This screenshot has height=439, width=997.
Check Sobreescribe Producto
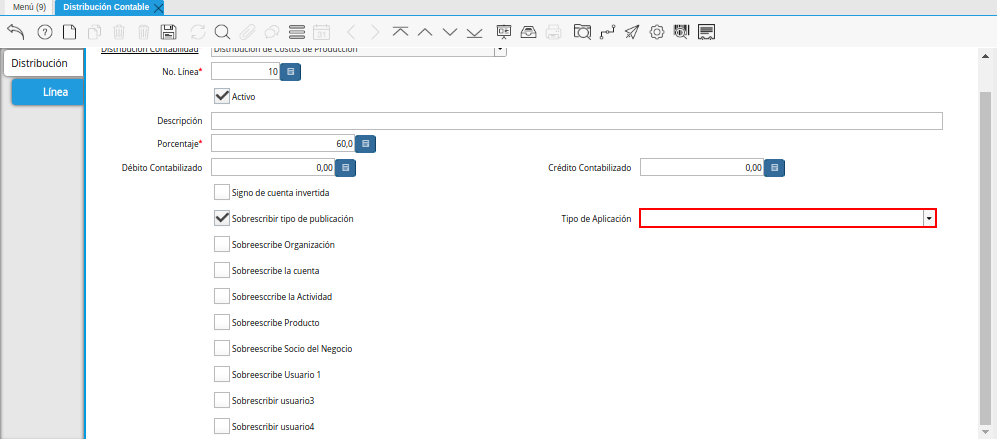(x=222, y=323)
